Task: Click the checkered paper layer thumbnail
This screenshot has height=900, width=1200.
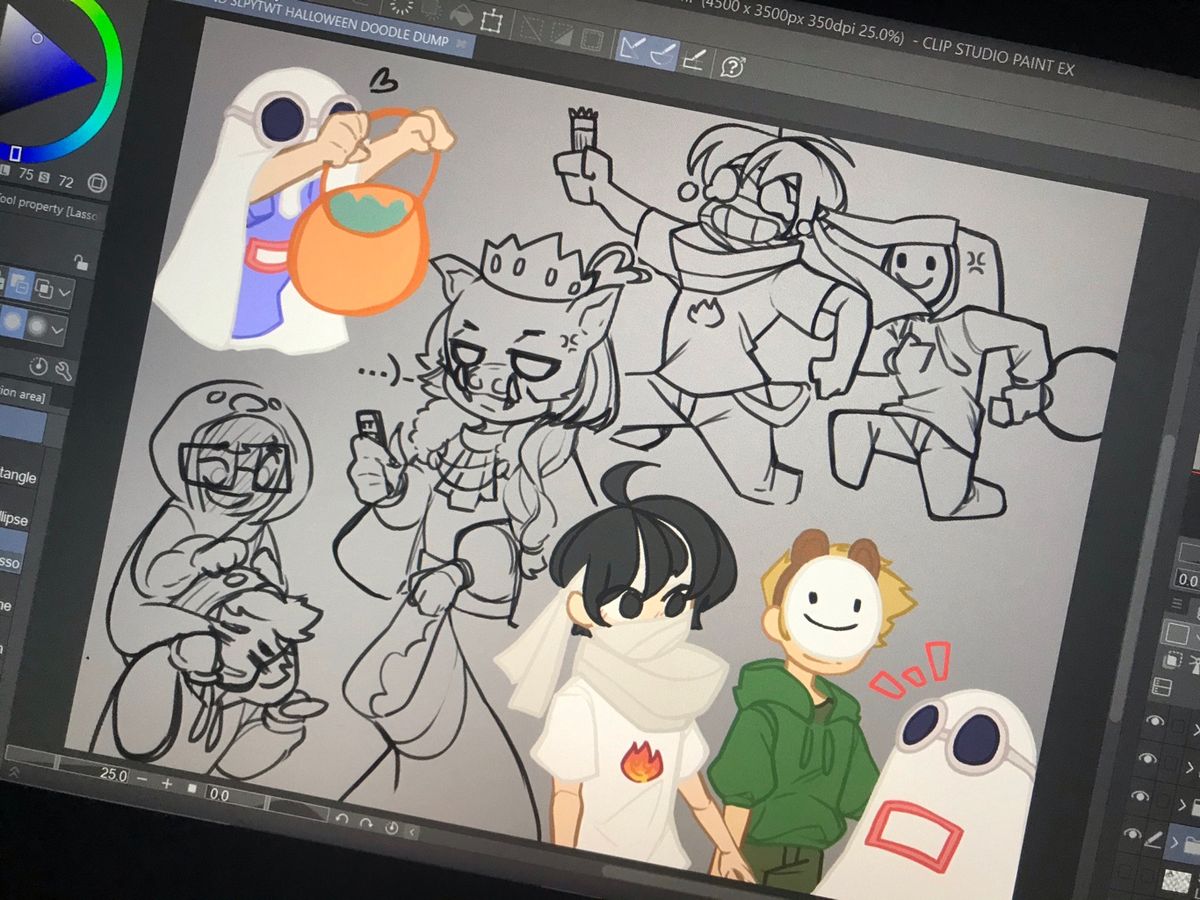Action: [1176, 880]
